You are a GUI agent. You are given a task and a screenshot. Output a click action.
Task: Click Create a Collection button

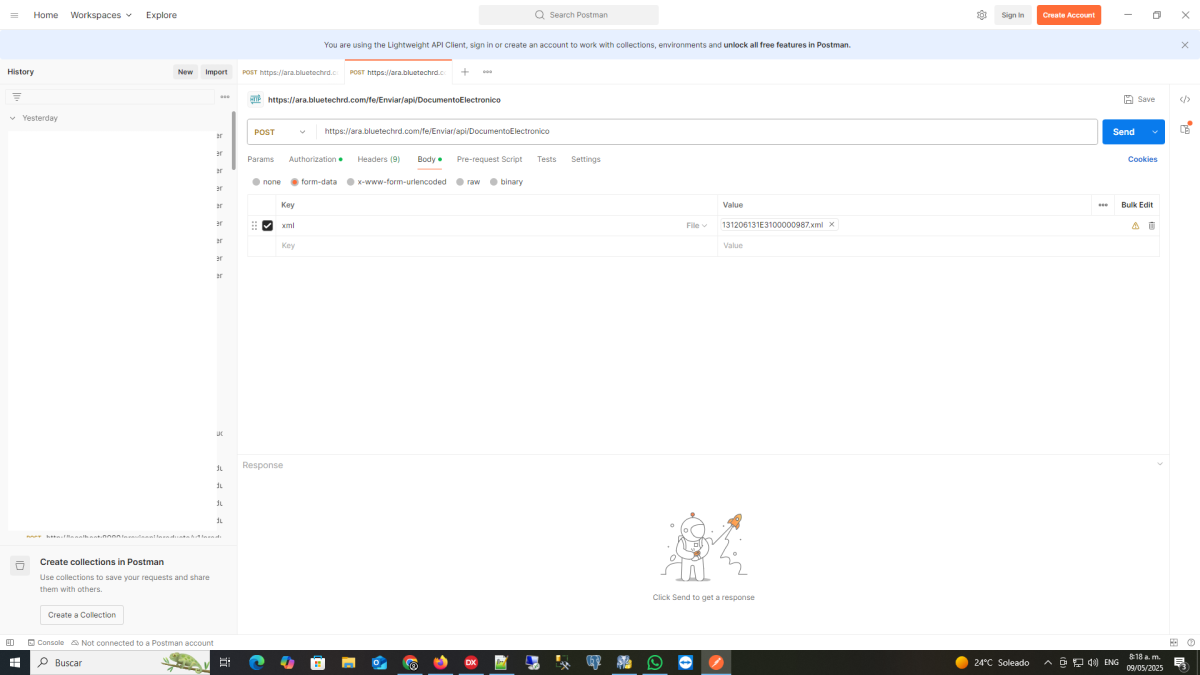tap(82, 615)
